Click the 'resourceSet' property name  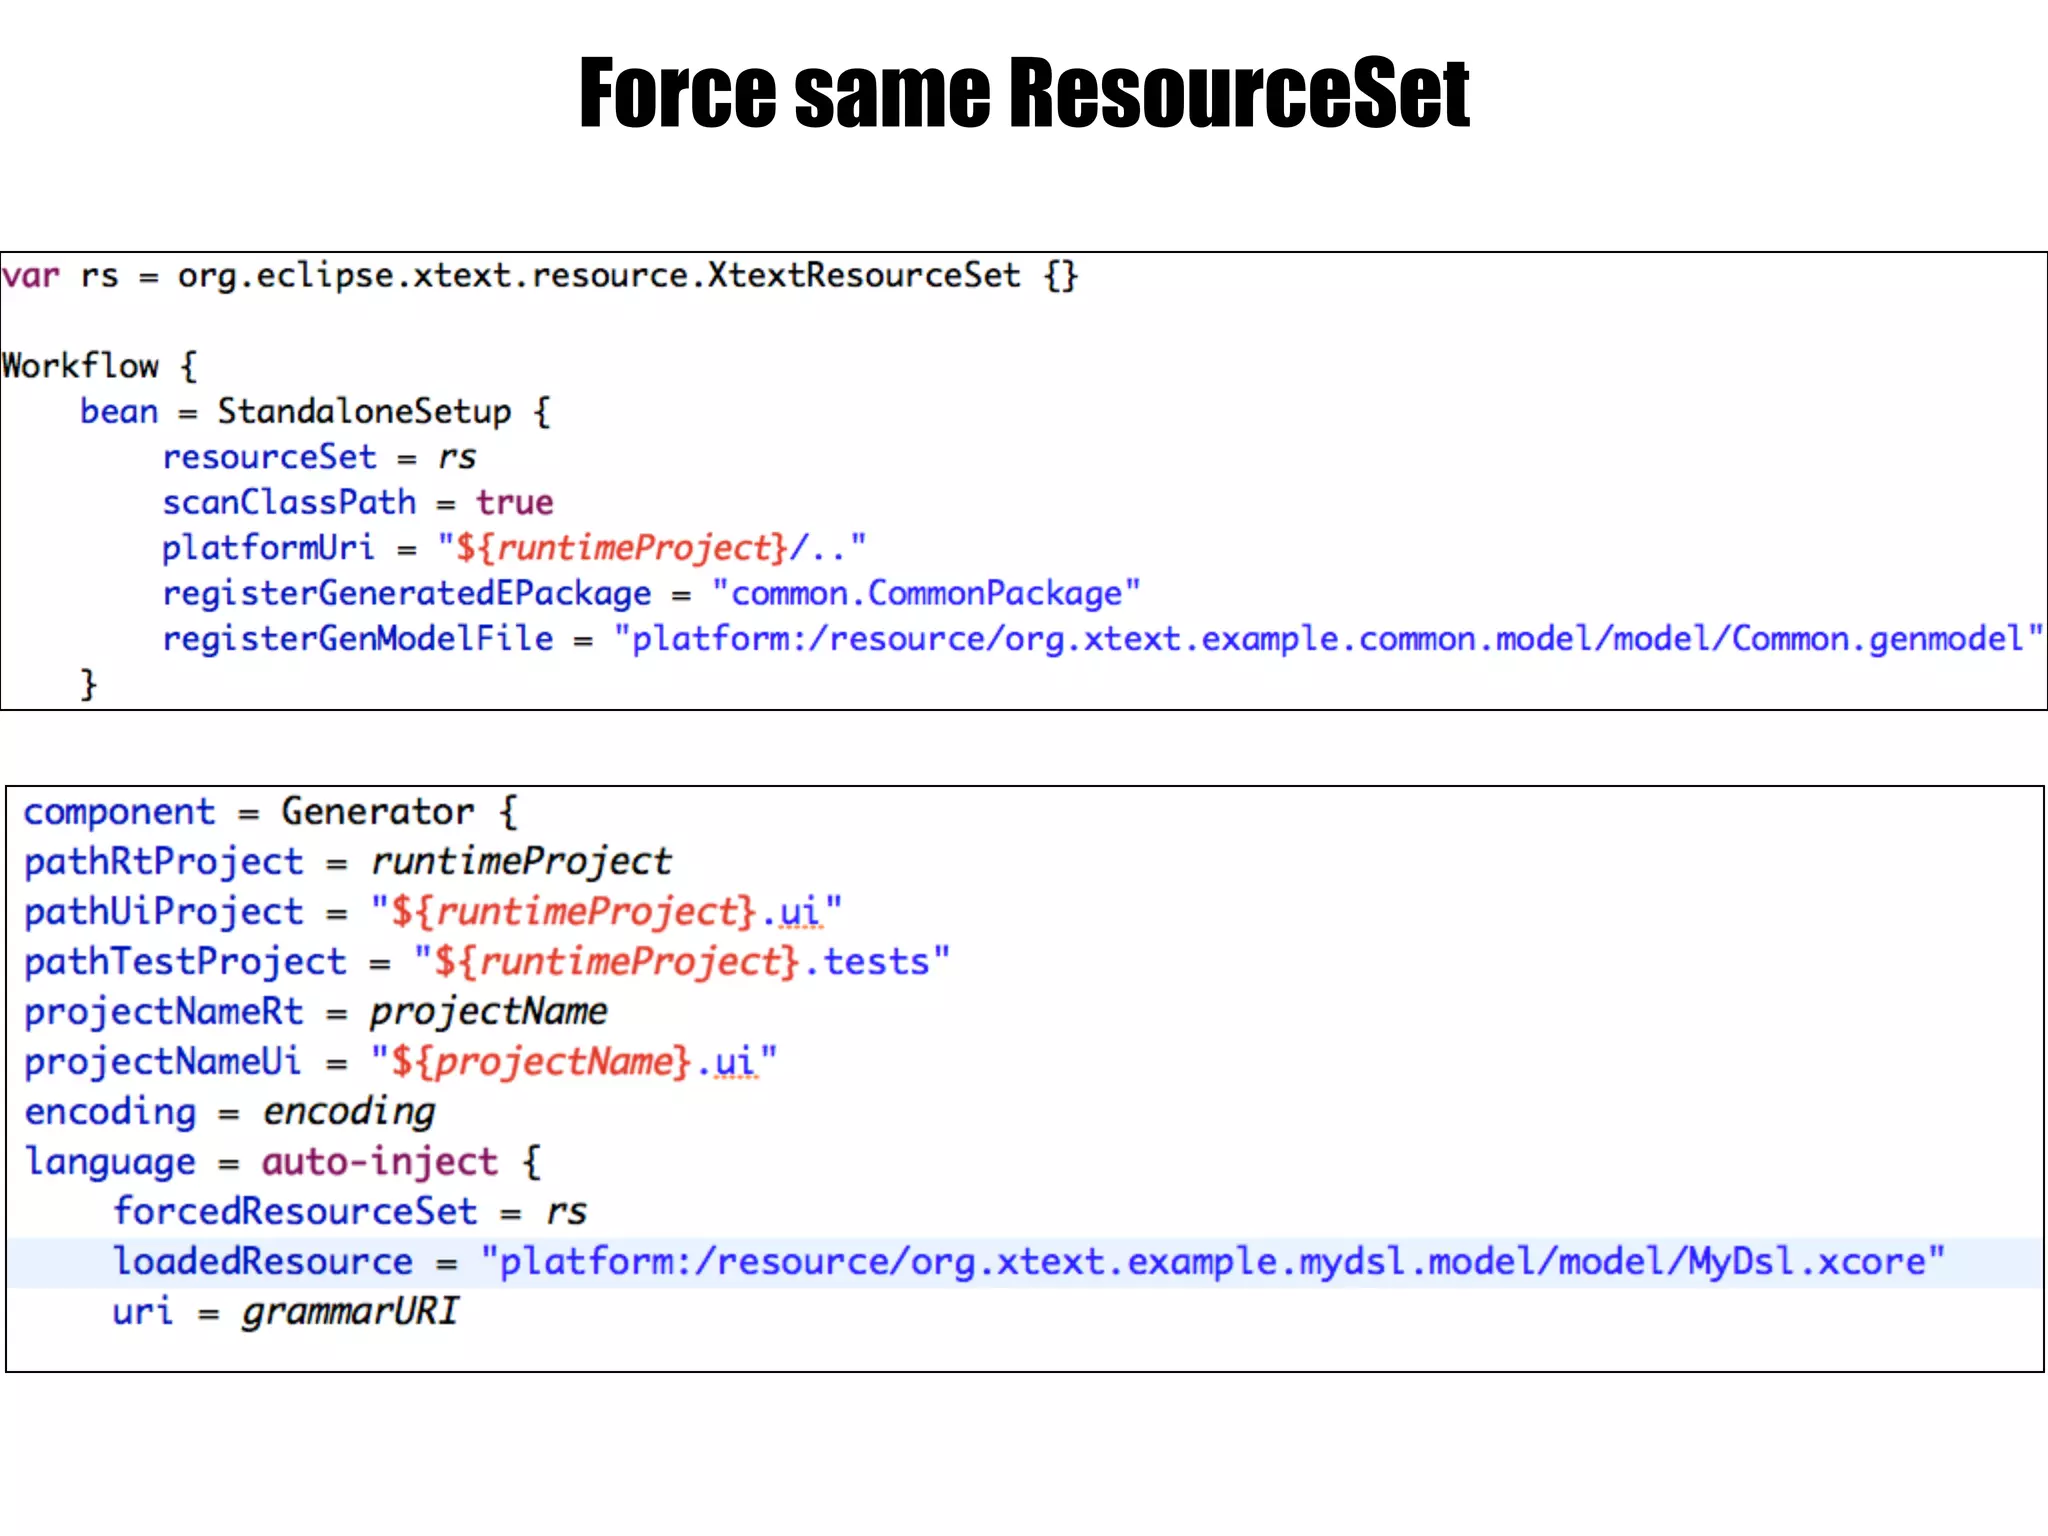[x=269, y=457]
